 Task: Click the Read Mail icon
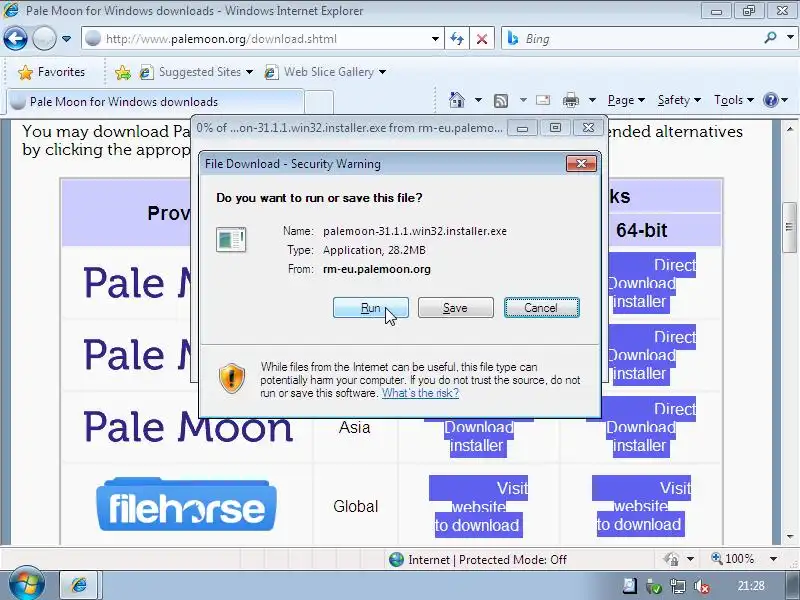(543, 100)
